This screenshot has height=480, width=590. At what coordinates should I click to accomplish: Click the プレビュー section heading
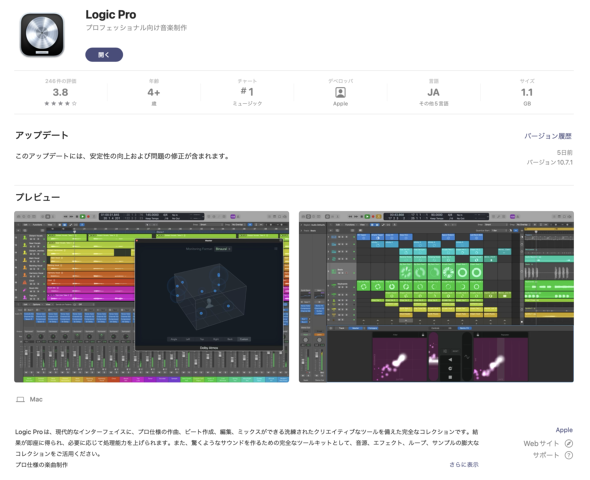point(38,197)
